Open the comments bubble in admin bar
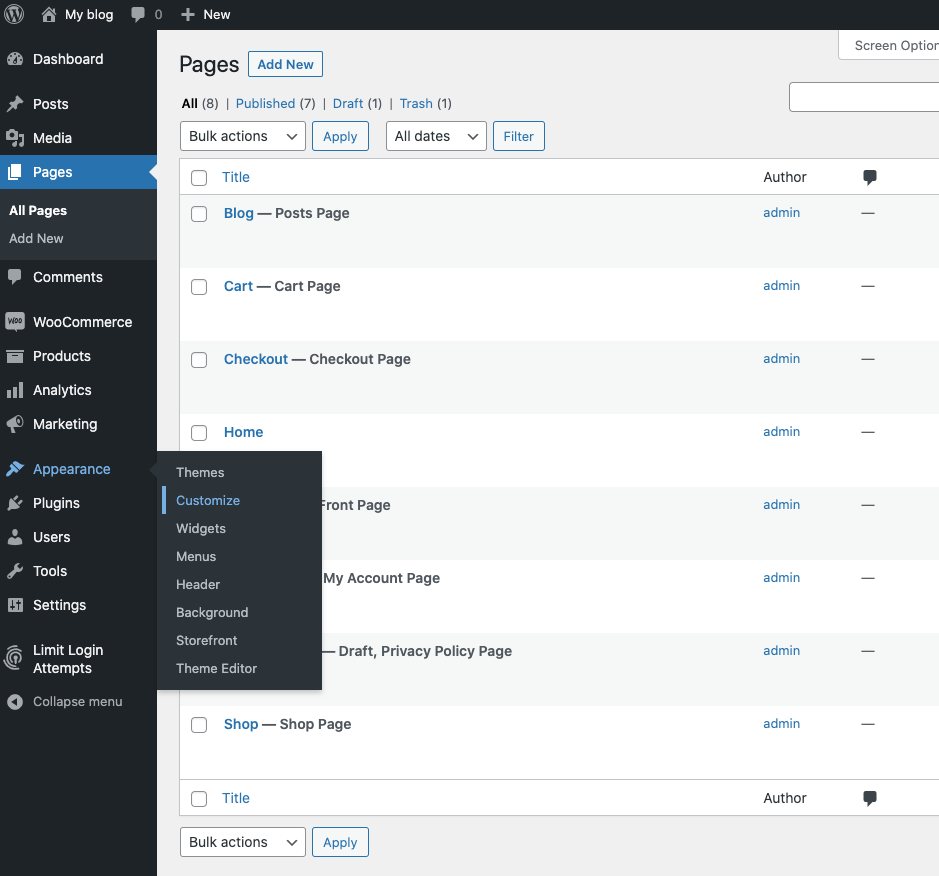939x876 pixels. click(138, 14)
